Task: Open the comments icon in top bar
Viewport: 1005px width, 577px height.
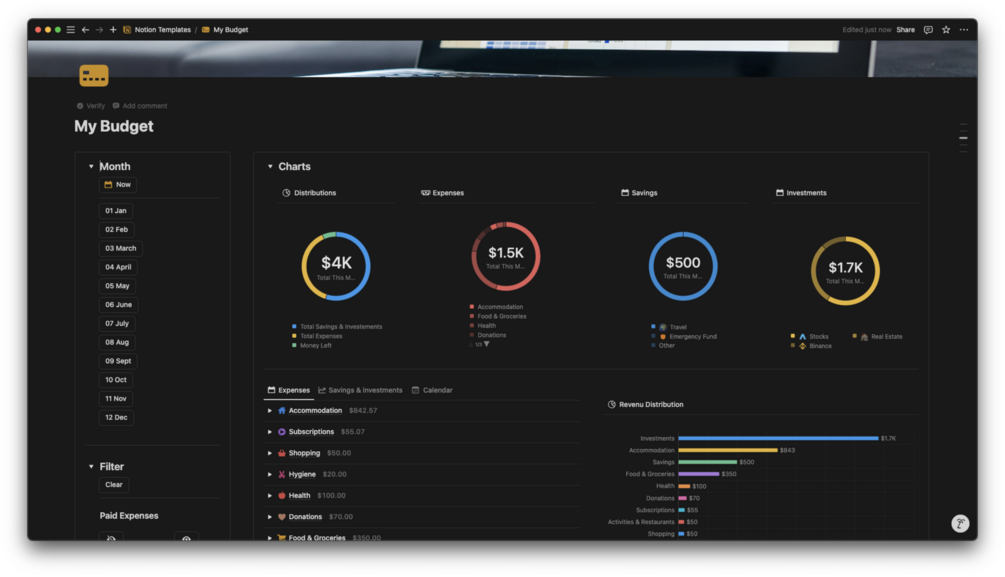Action: coord(928,29)
